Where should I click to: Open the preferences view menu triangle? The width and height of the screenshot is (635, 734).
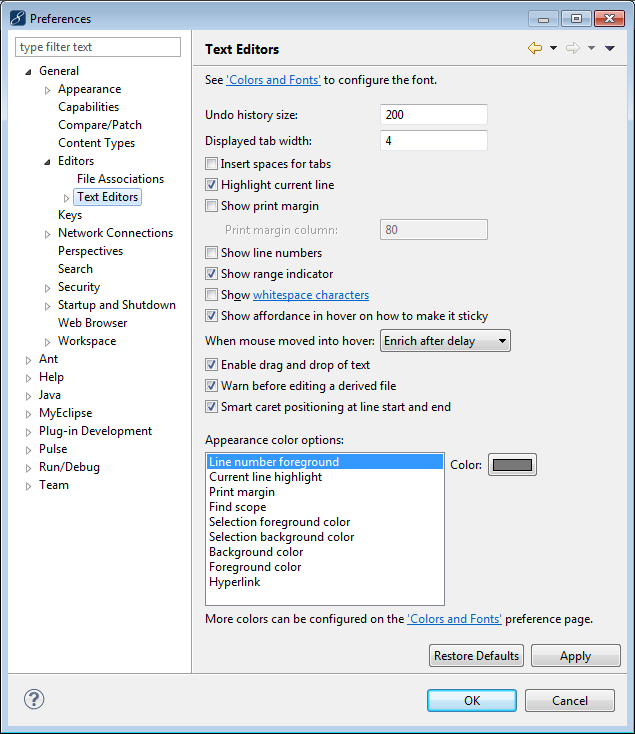point(610,49)
